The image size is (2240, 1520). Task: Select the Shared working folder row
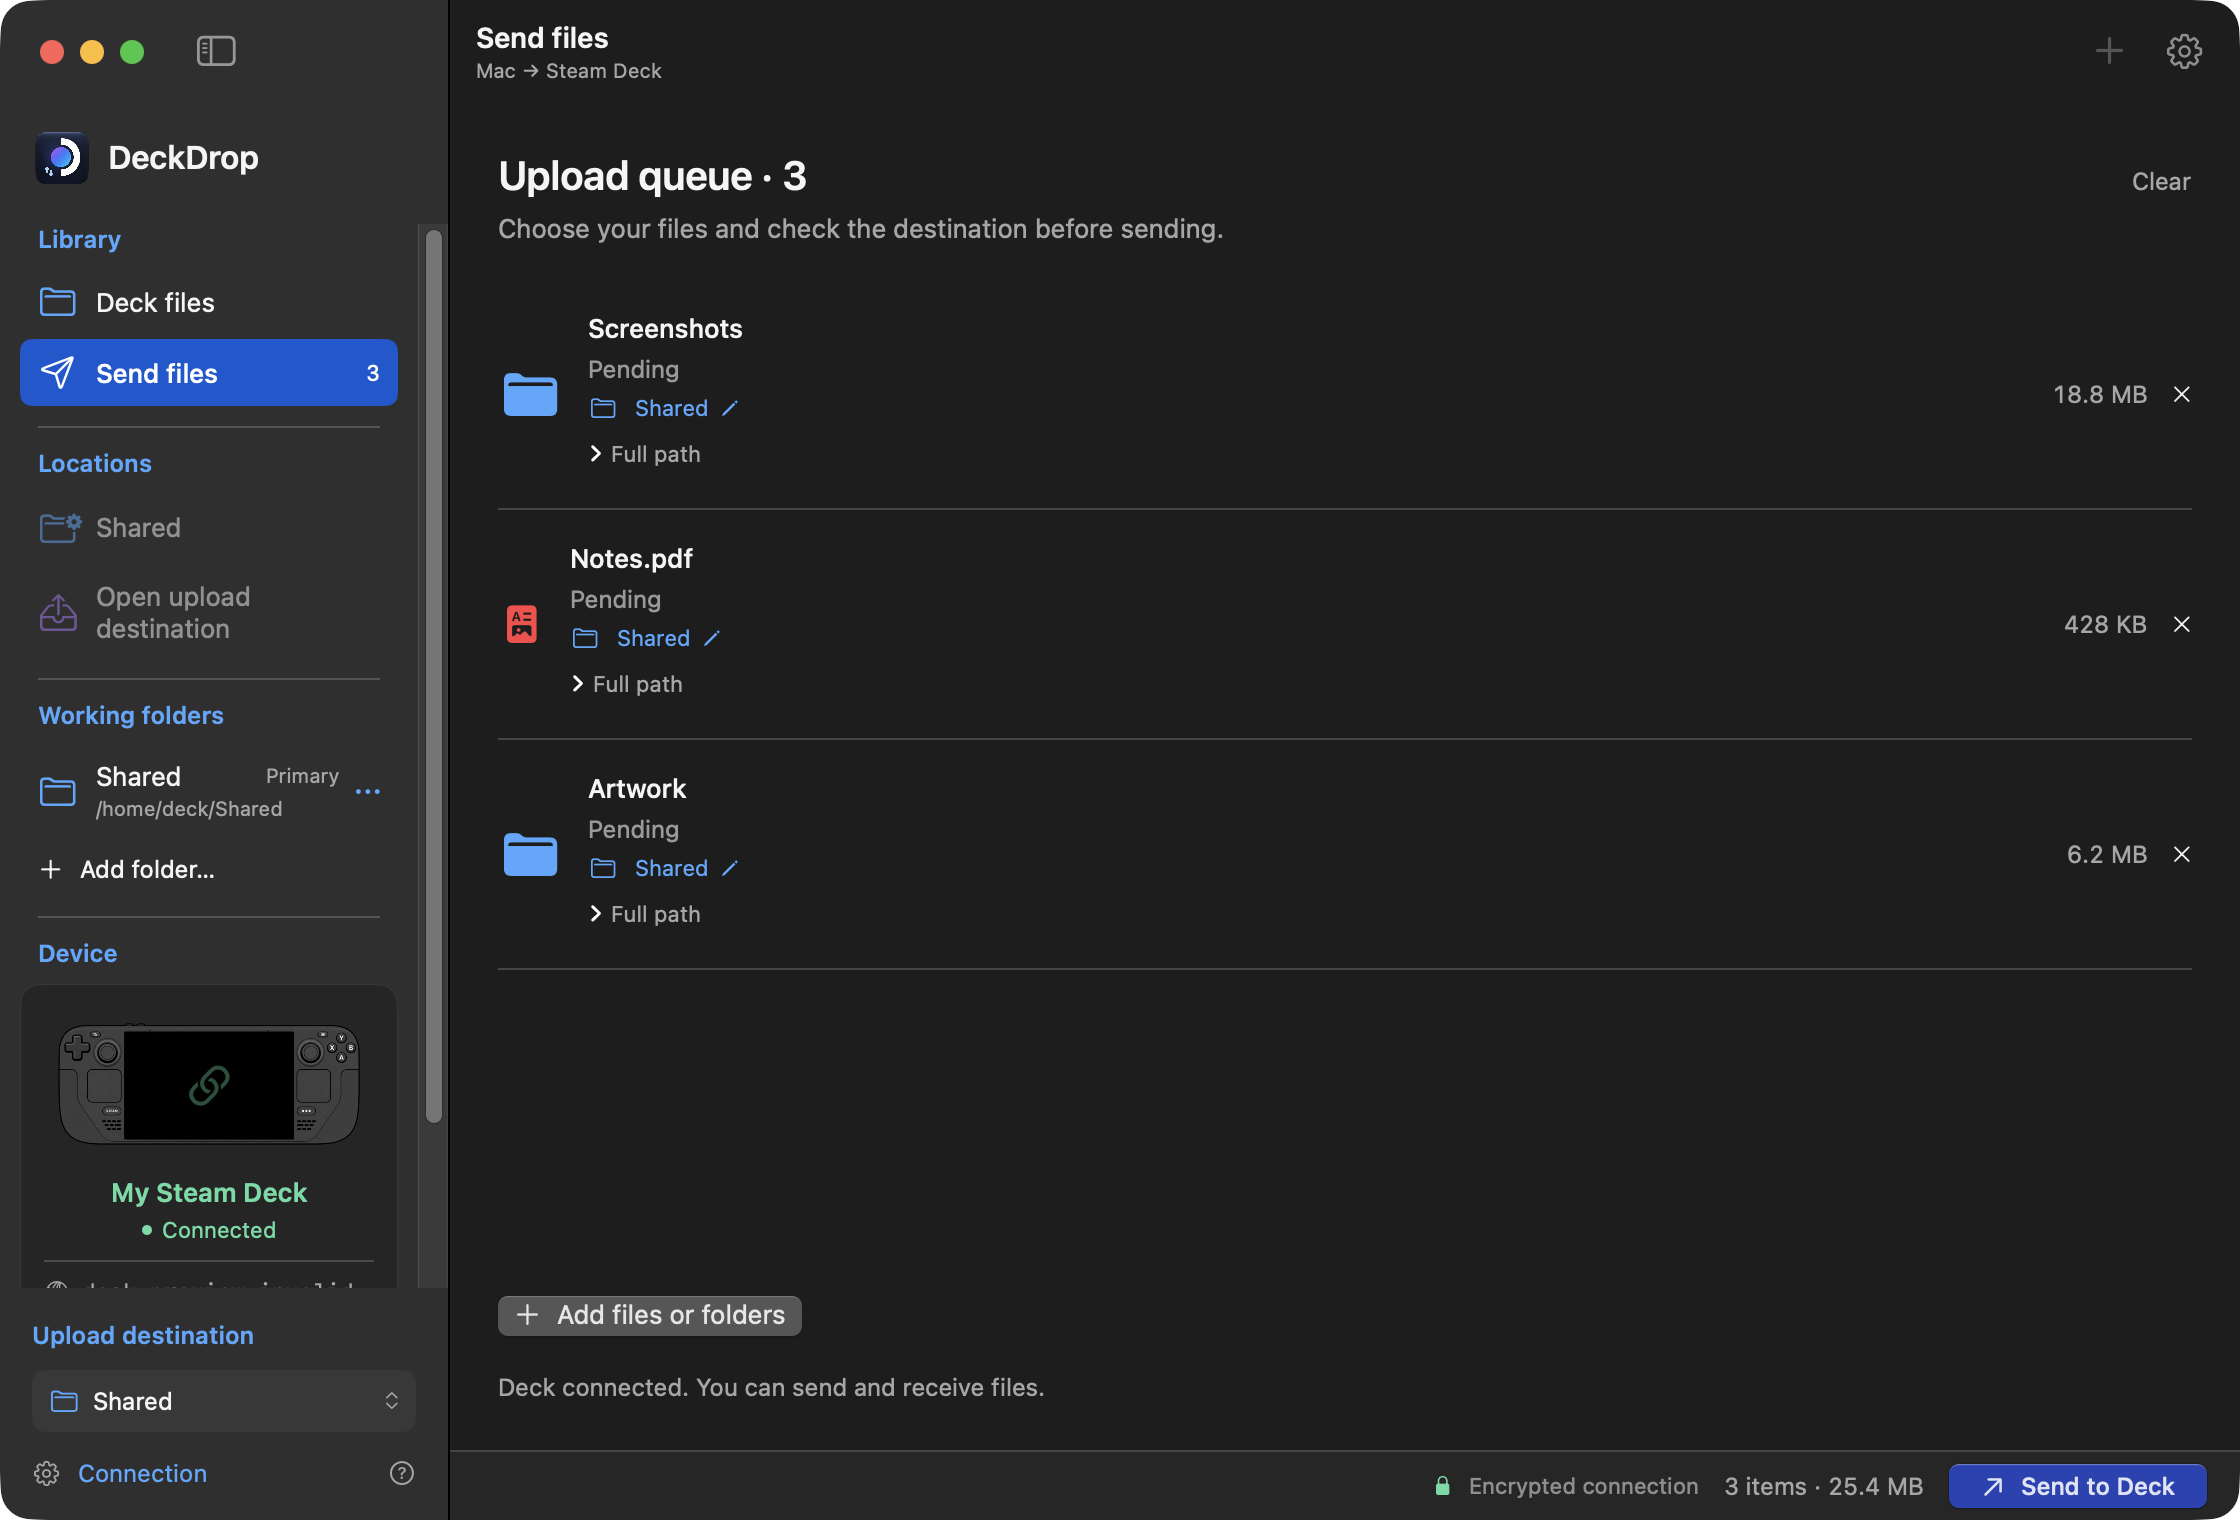208,792
